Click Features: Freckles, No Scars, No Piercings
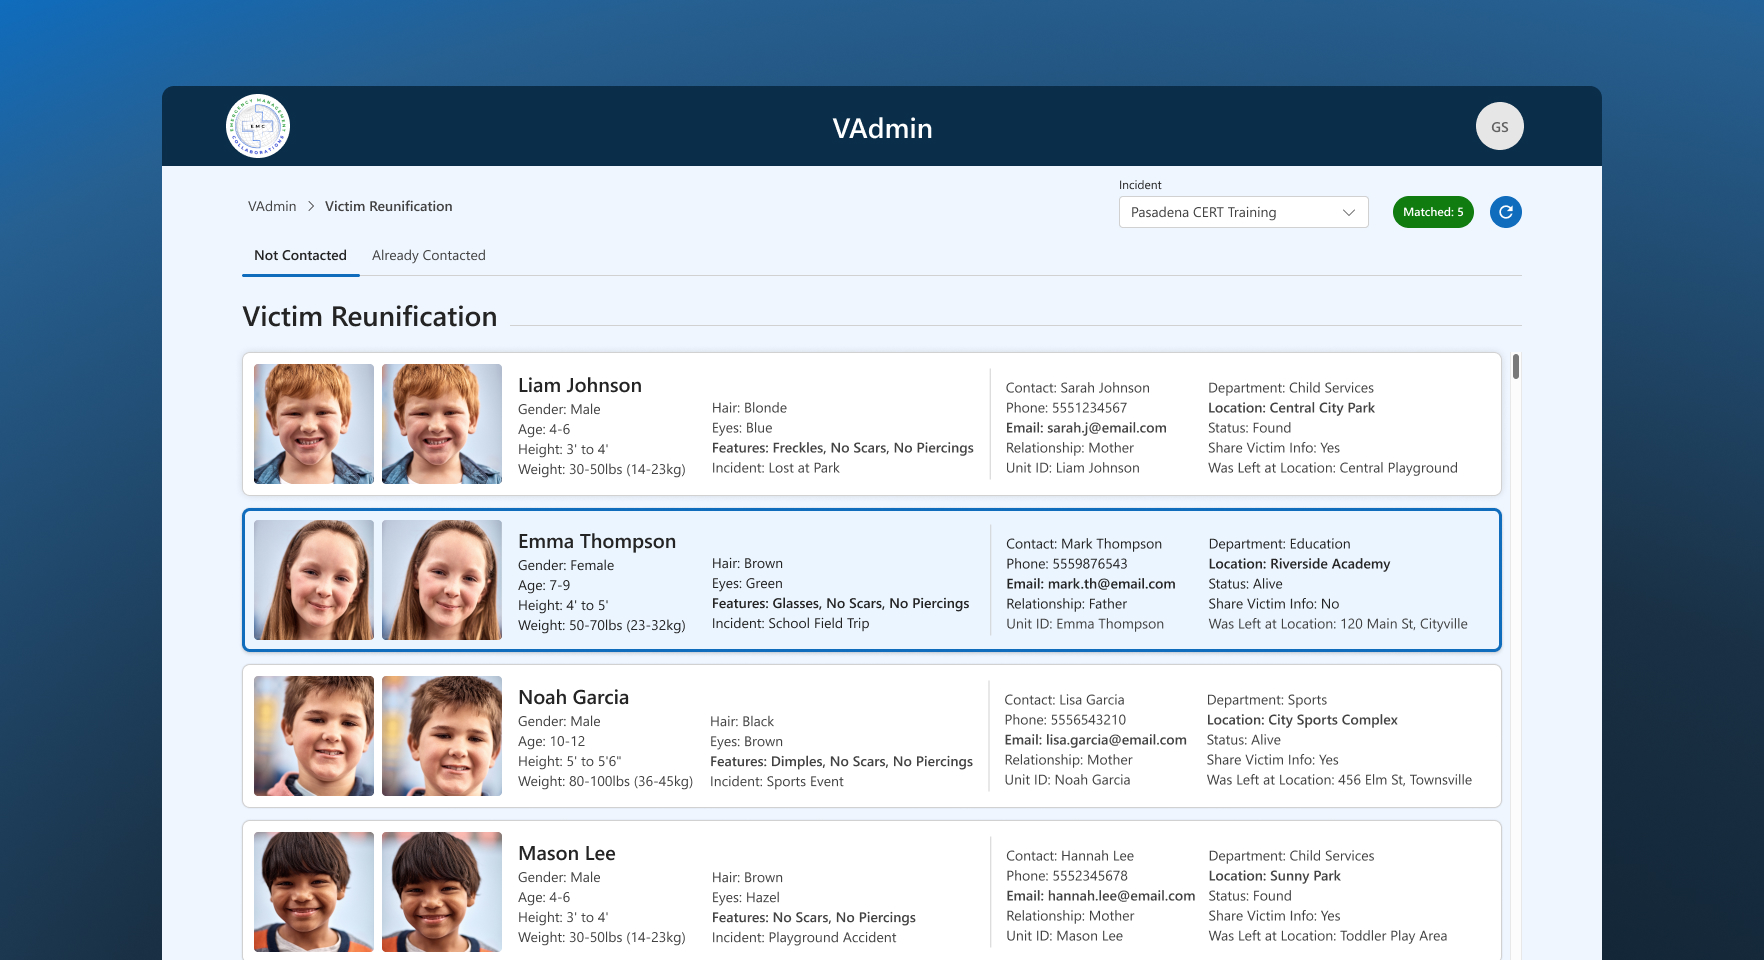Viewport: 1764px width, 960px height. (842, 448)
